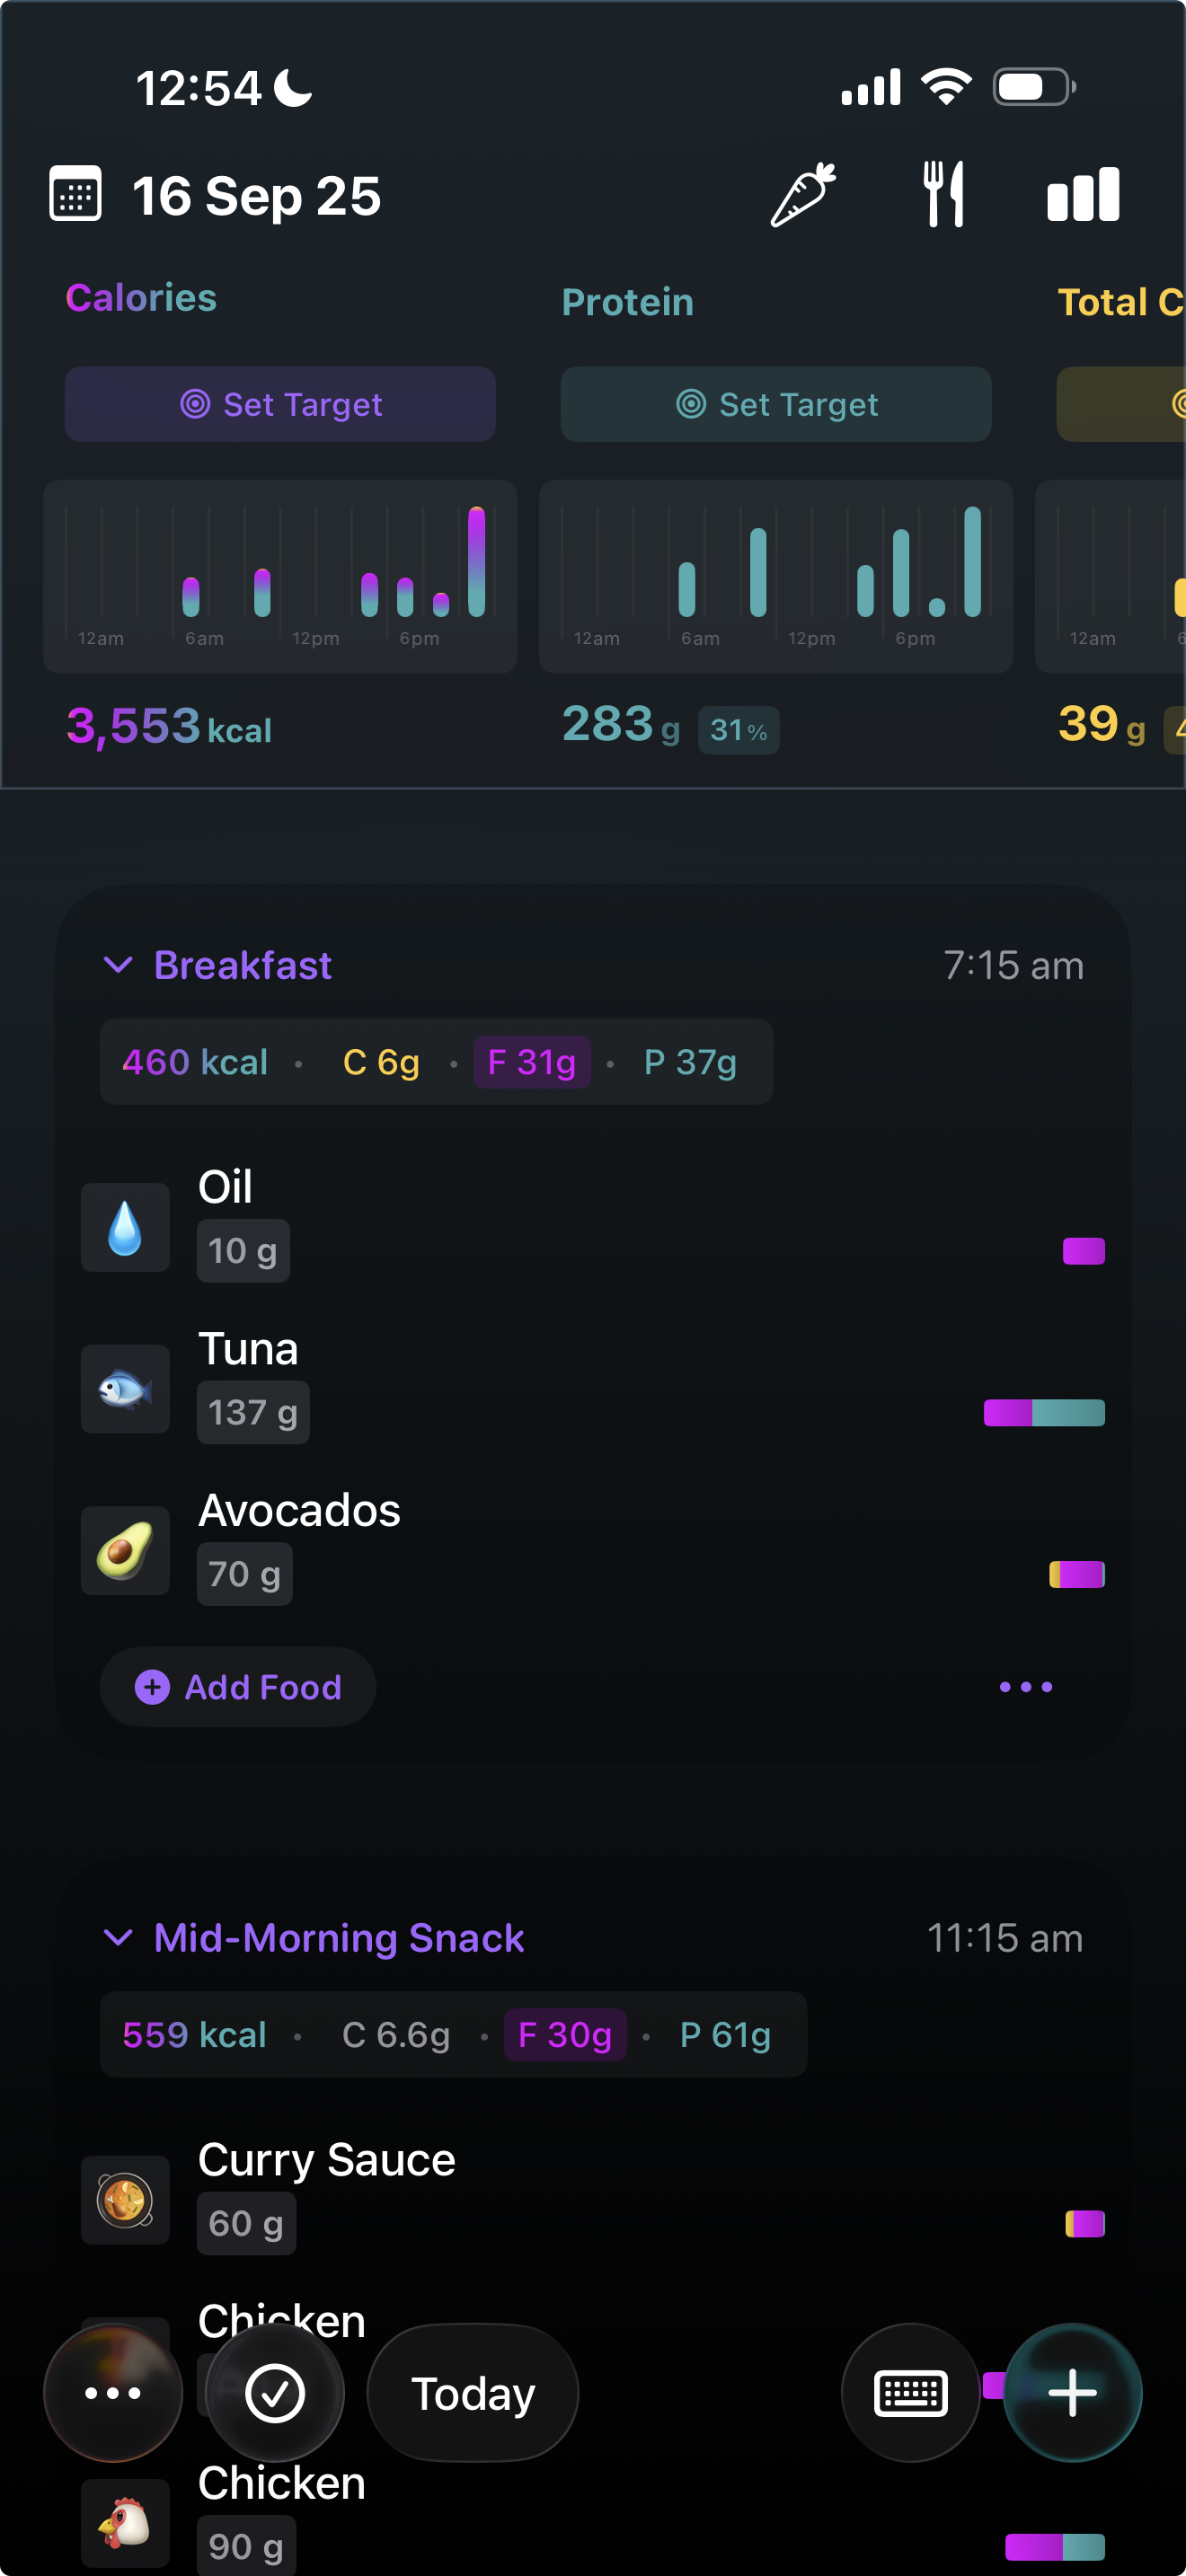Tap Tuna's macro breakdown bar

1043,1412
